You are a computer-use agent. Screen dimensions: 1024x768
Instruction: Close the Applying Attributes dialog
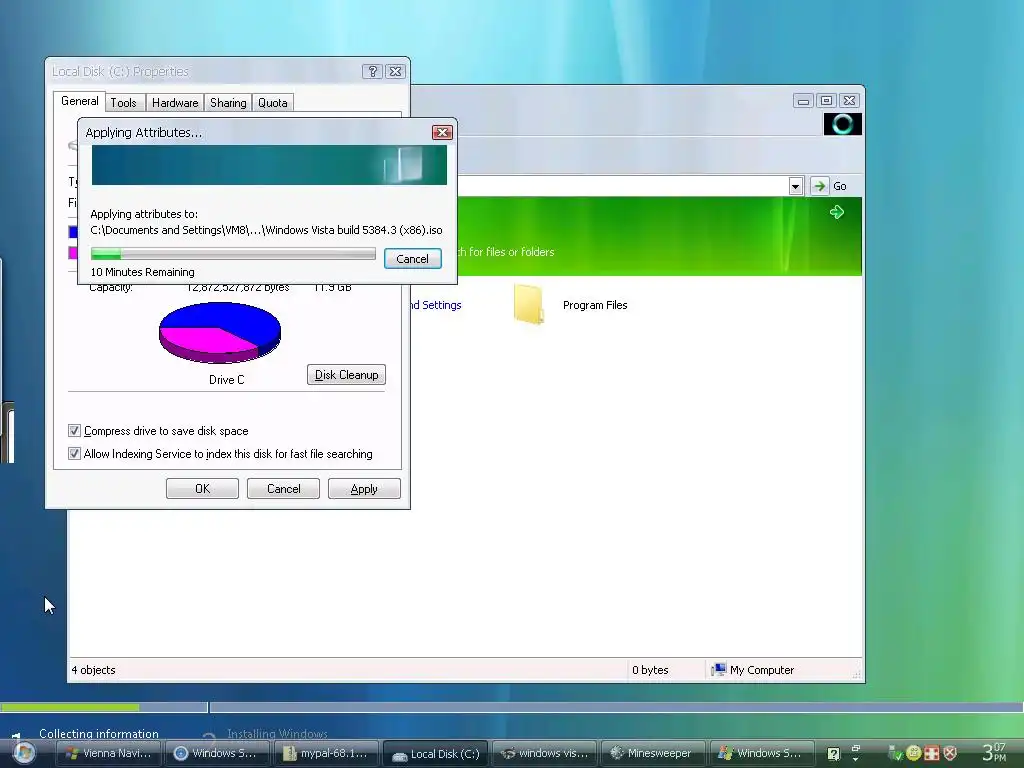[442, 133]
